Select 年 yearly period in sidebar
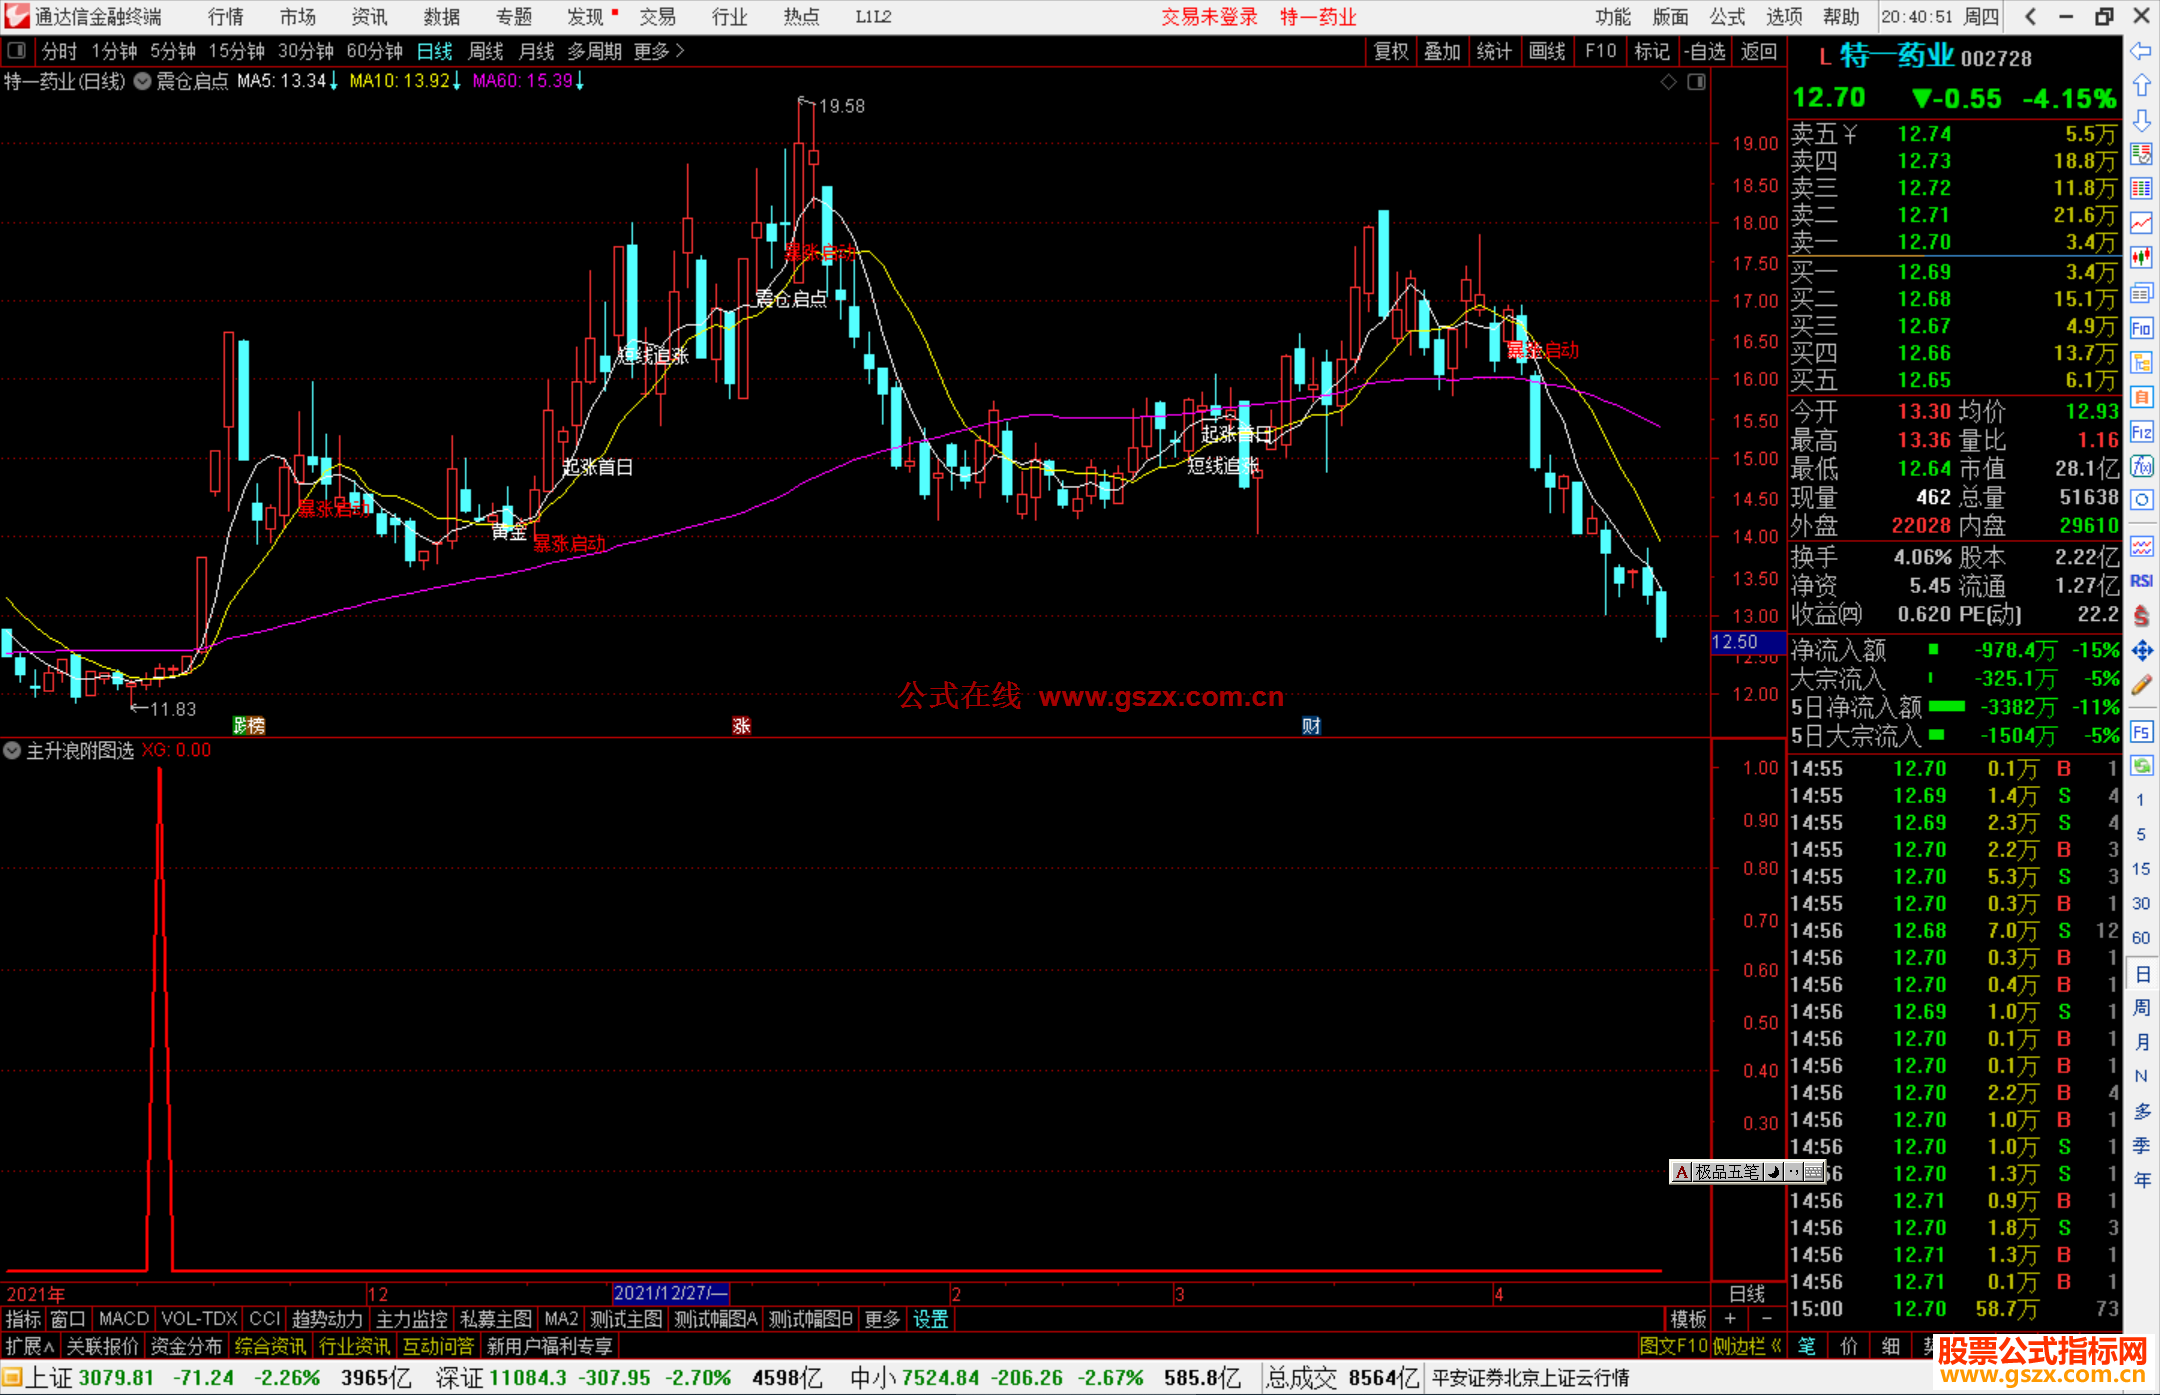 [2141, 1180]
